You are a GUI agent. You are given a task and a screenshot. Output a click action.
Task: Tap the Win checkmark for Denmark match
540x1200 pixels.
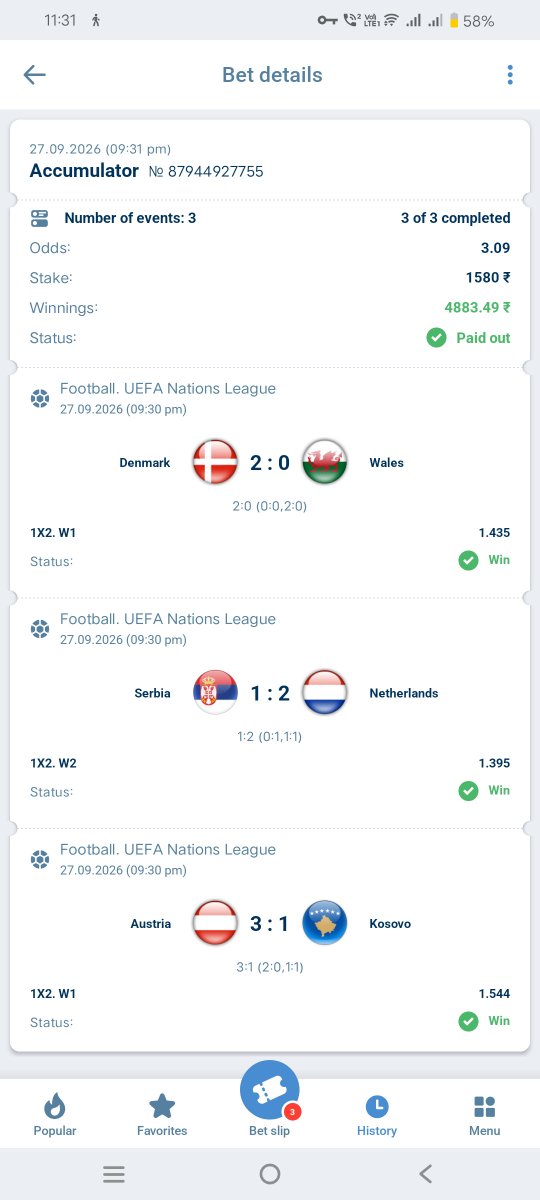coord(468,560)
